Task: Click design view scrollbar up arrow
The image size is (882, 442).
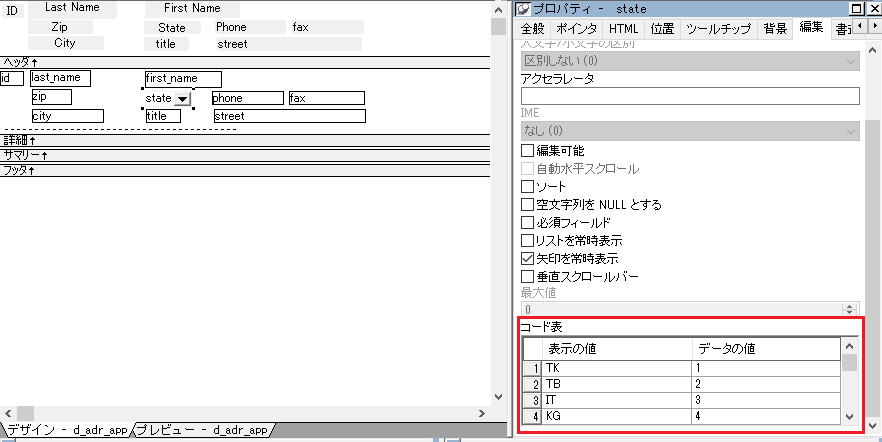Action: pyautogui.click(x=498, y=8)
